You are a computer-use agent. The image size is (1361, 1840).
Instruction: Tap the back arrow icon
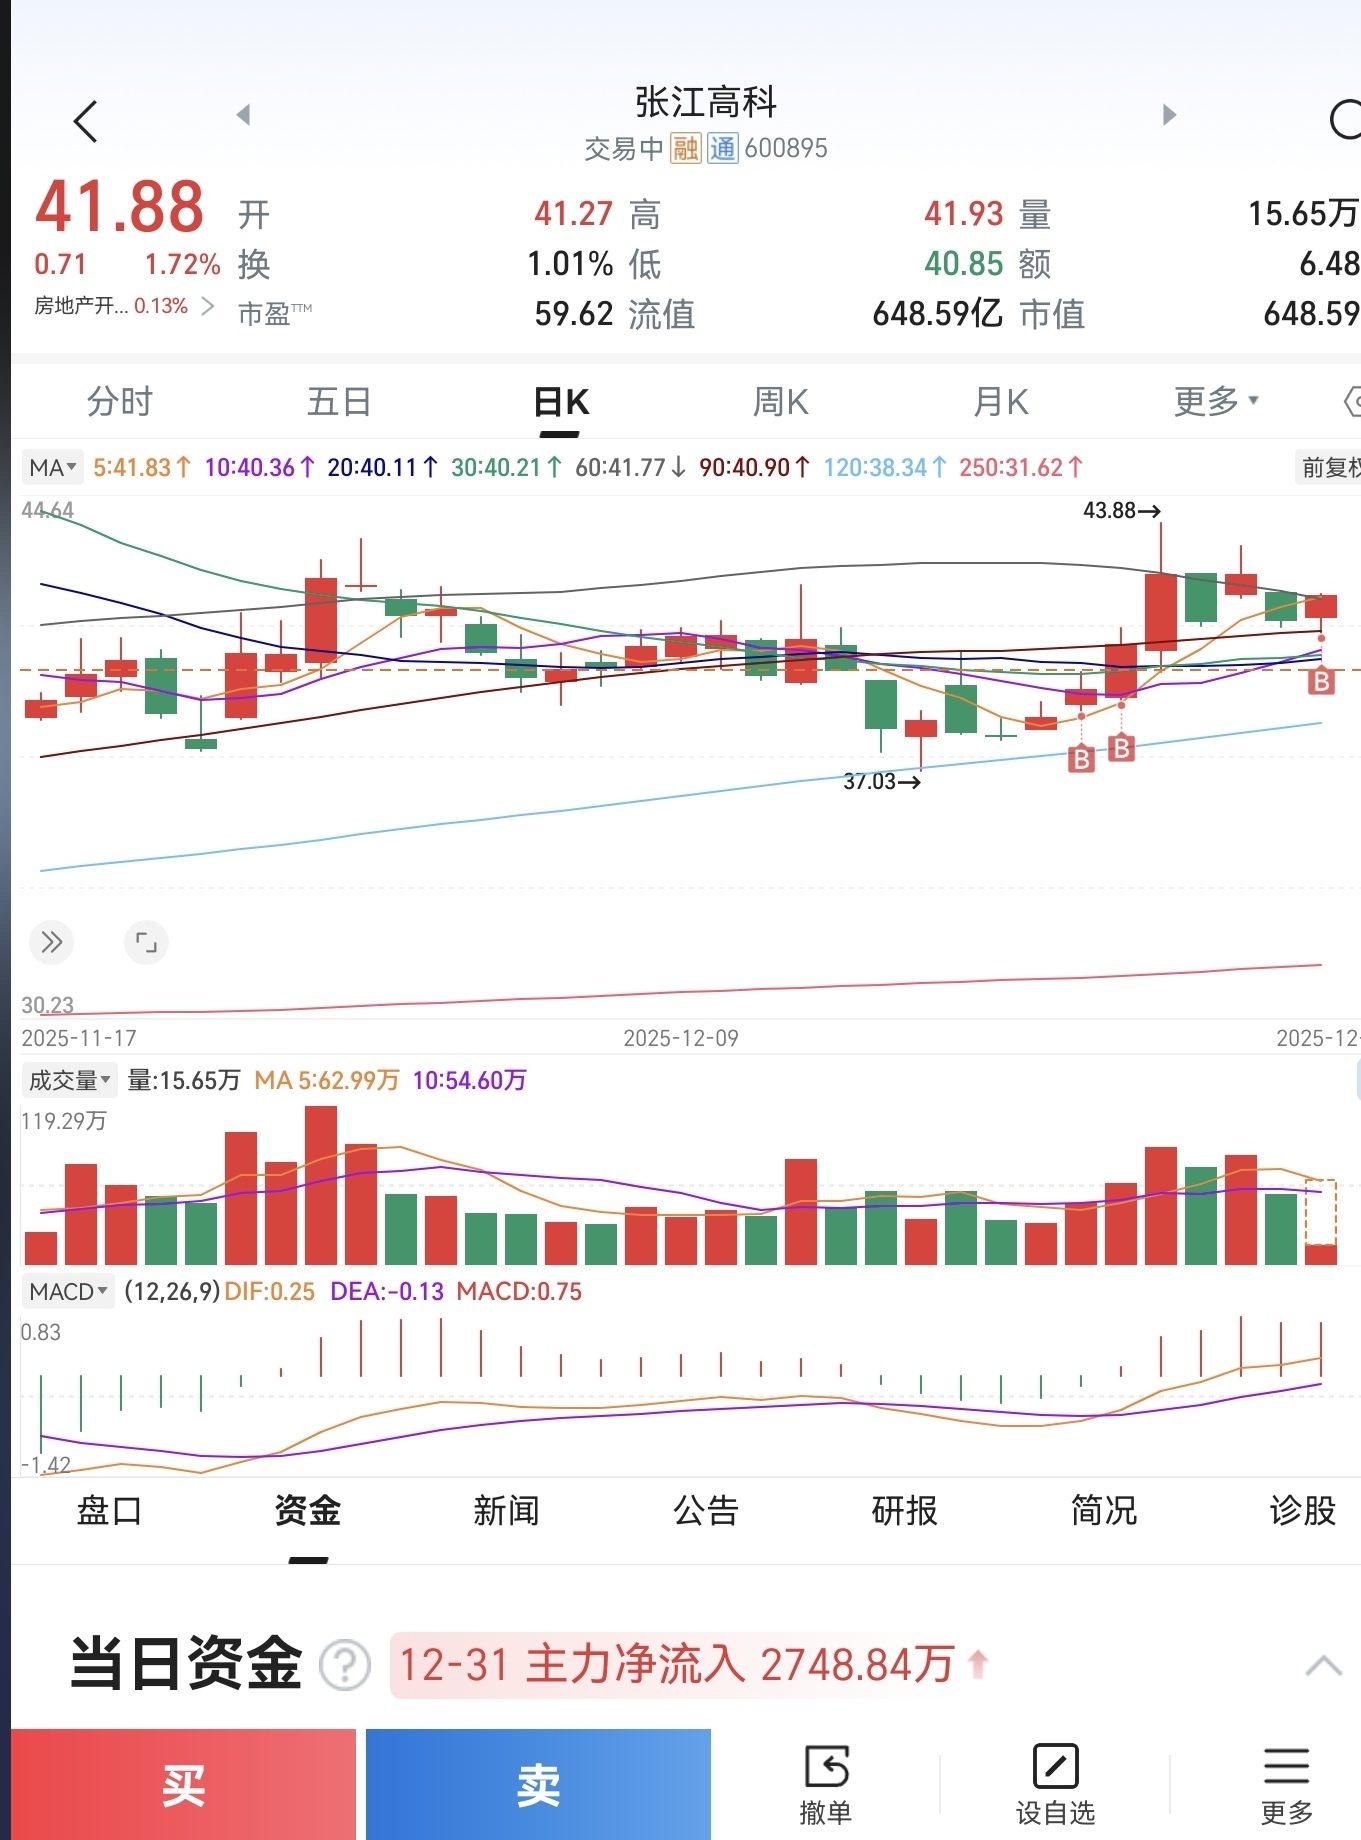tap(86, 122)
